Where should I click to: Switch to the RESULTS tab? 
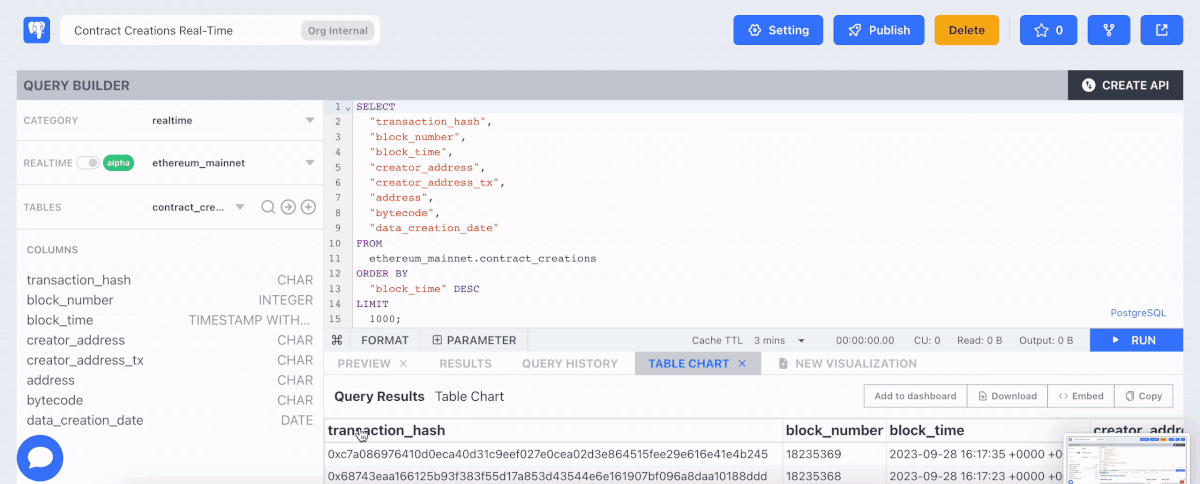click(x=465, y=363)
